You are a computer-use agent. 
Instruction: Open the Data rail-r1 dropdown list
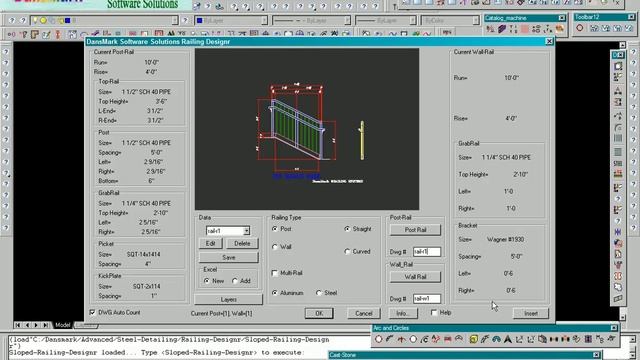coord(247,231)
